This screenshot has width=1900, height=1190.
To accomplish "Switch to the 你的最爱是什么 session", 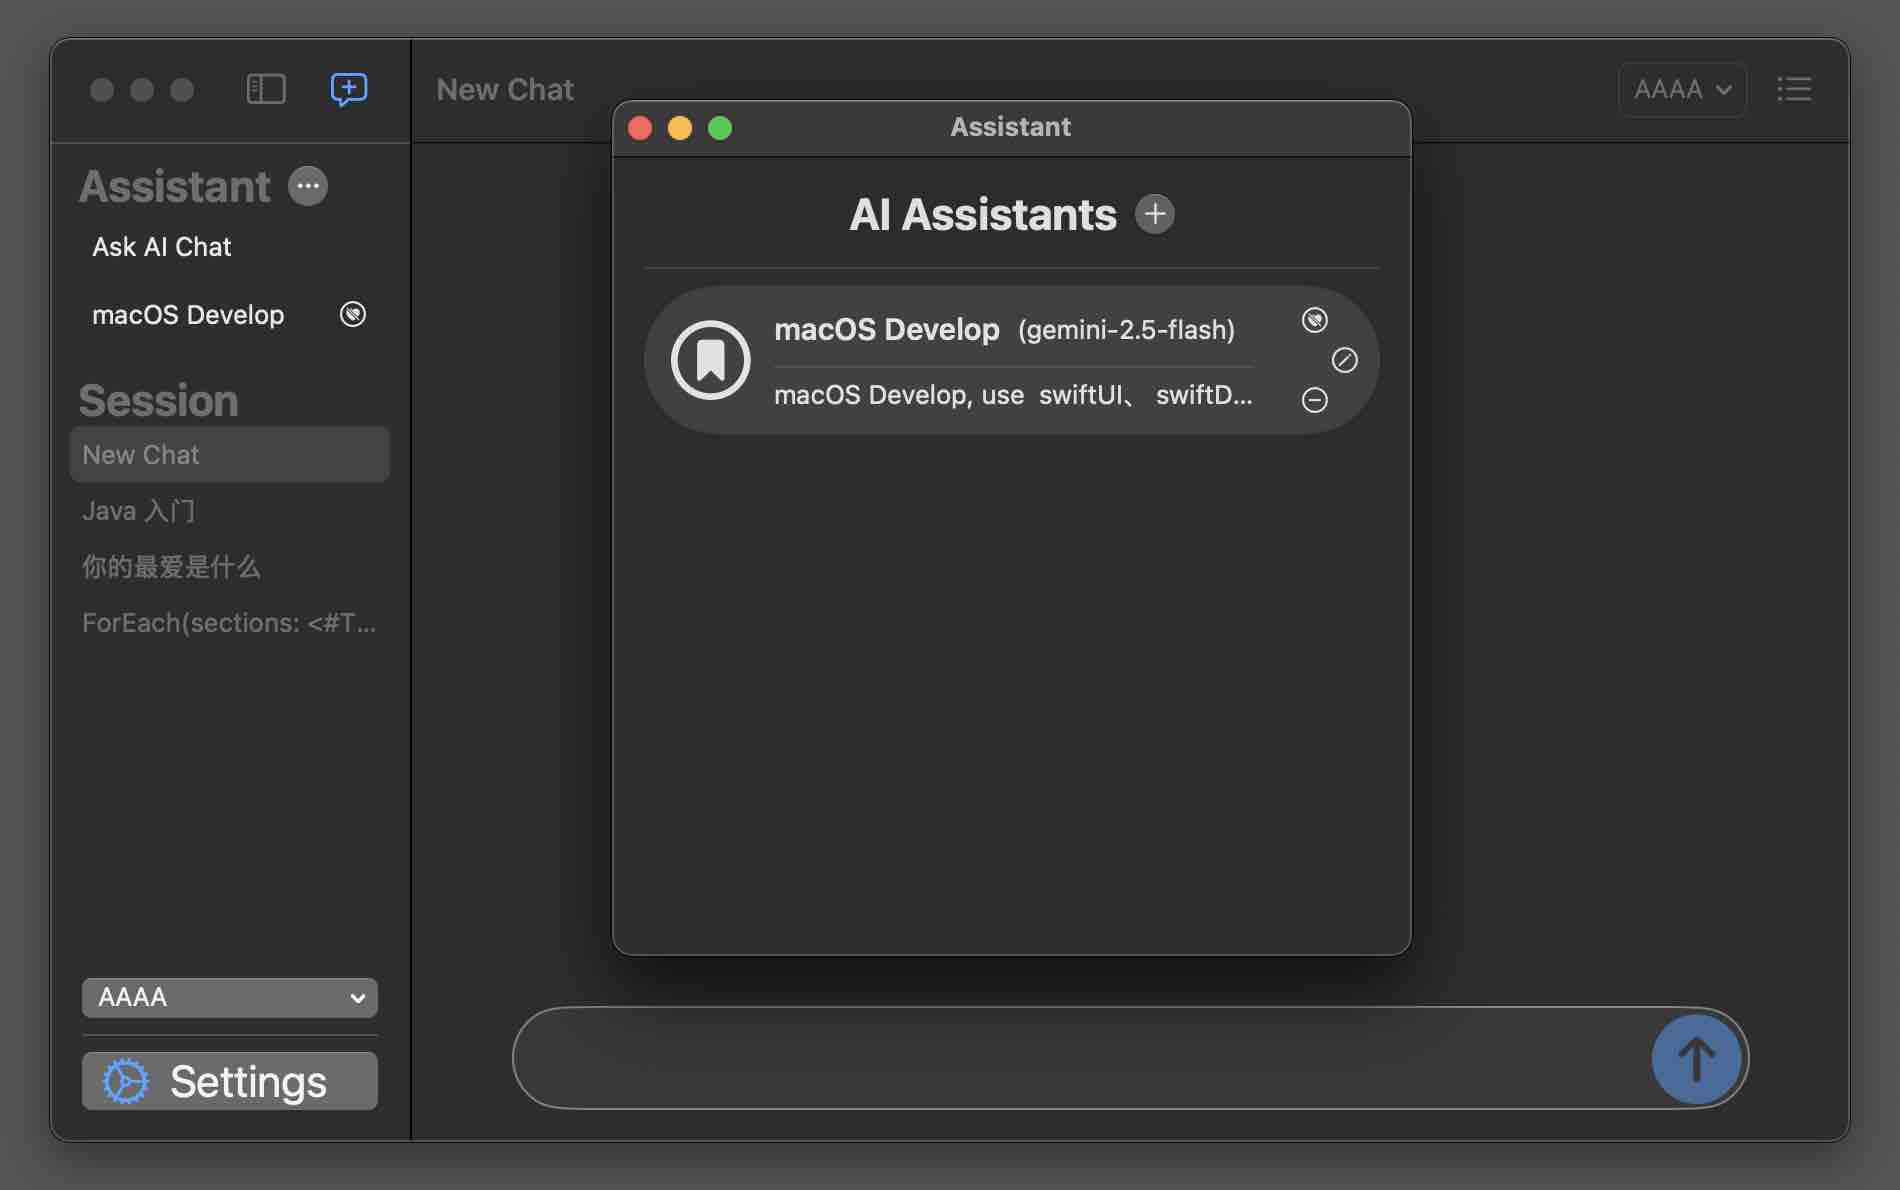I will click(171, 566).
